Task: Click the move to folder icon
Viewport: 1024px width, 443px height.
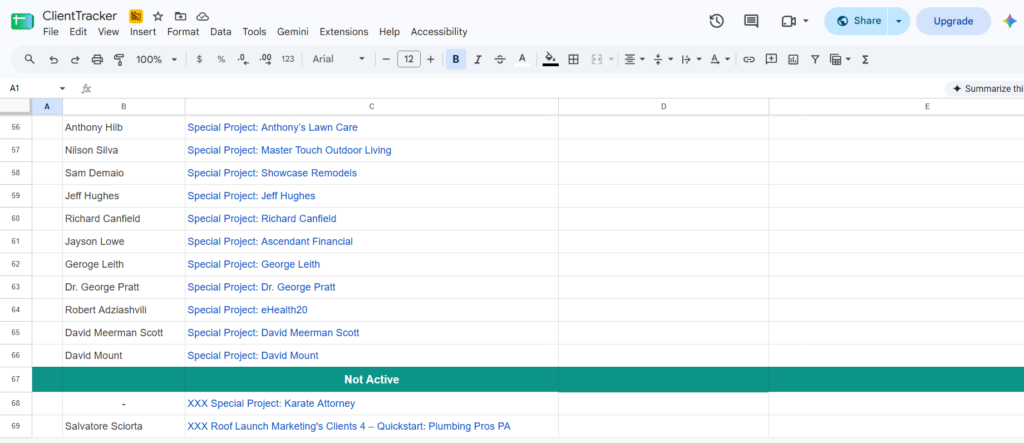Action: [180, 16]
